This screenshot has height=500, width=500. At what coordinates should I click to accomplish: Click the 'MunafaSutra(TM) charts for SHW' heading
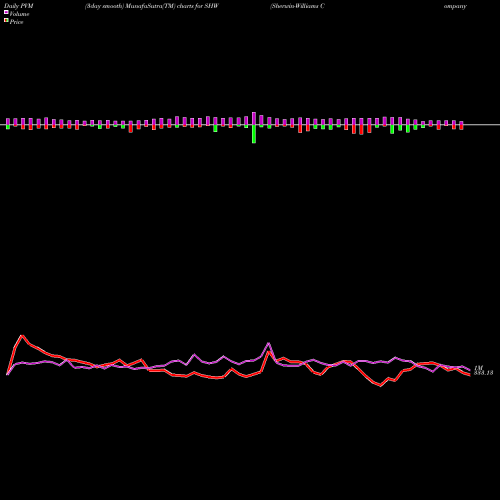tap(172, 6)
